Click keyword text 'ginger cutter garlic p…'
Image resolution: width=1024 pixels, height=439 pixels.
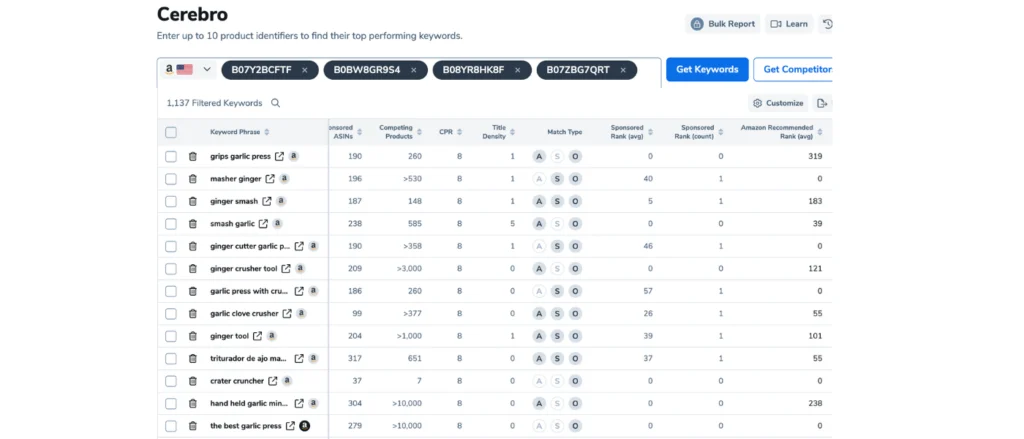point(250,246)
